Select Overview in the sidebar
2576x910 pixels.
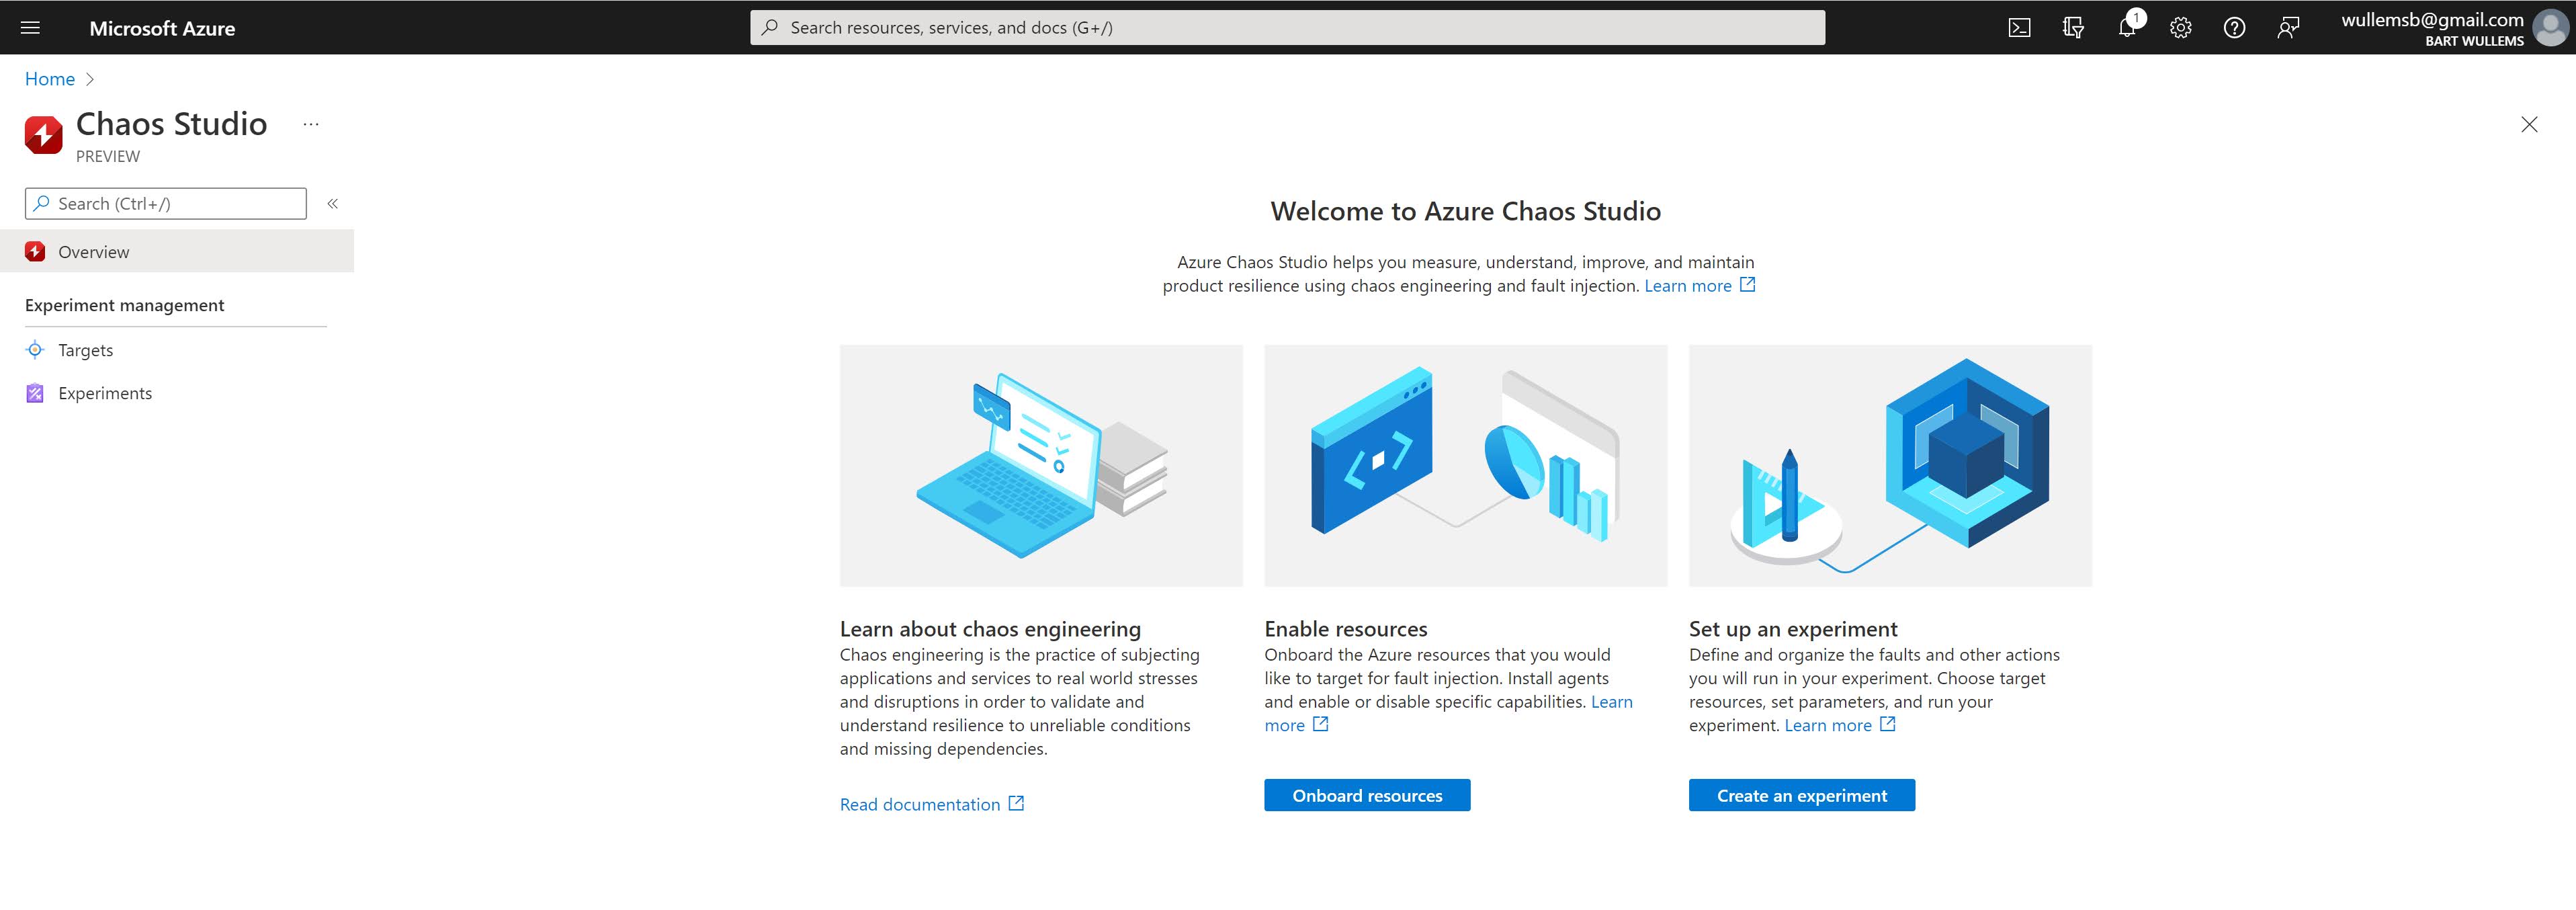click(x=94, y=252)
